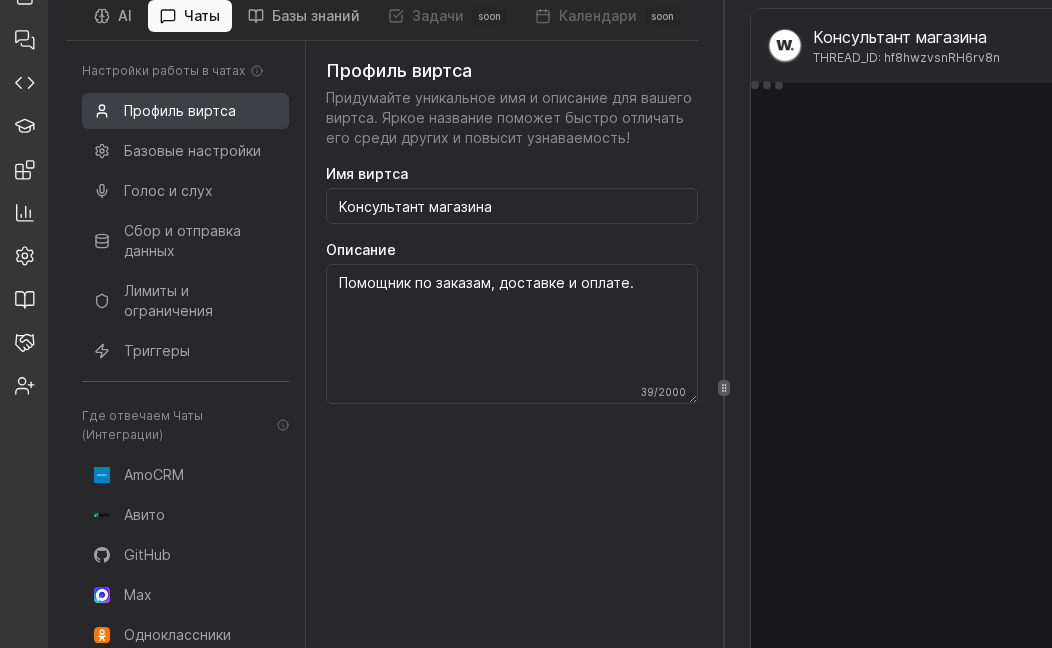Click the add-user icon at sidebar bottom
Viewport: 1052px width, 648px height.
[x=24, y=386]
